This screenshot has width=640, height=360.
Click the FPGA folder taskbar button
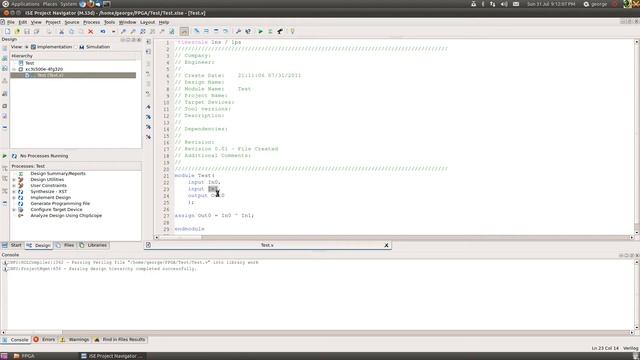pos(24,356)
